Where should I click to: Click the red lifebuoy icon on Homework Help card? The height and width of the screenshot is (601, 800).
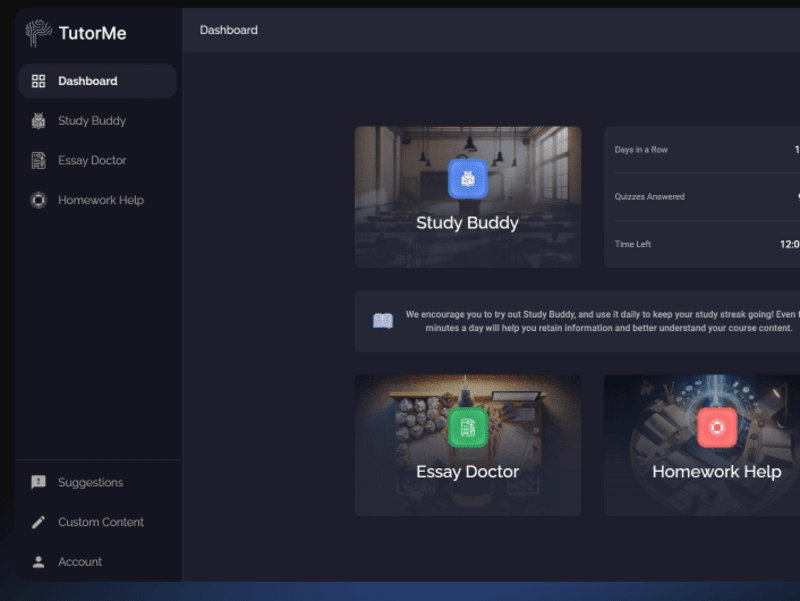[717, 428]
